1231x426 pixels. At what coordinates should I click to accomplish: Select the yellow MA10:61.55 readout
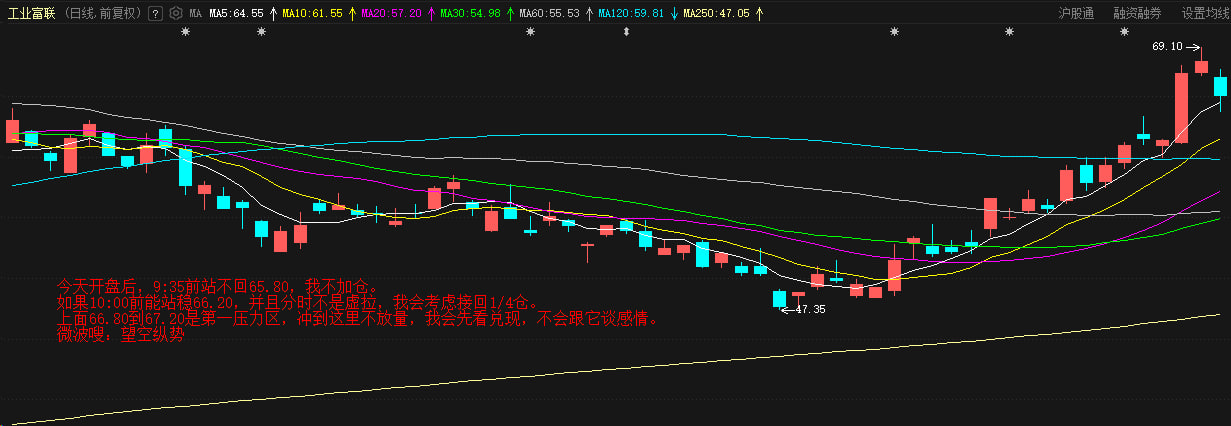pyautogui.click(x=312, y=14)
